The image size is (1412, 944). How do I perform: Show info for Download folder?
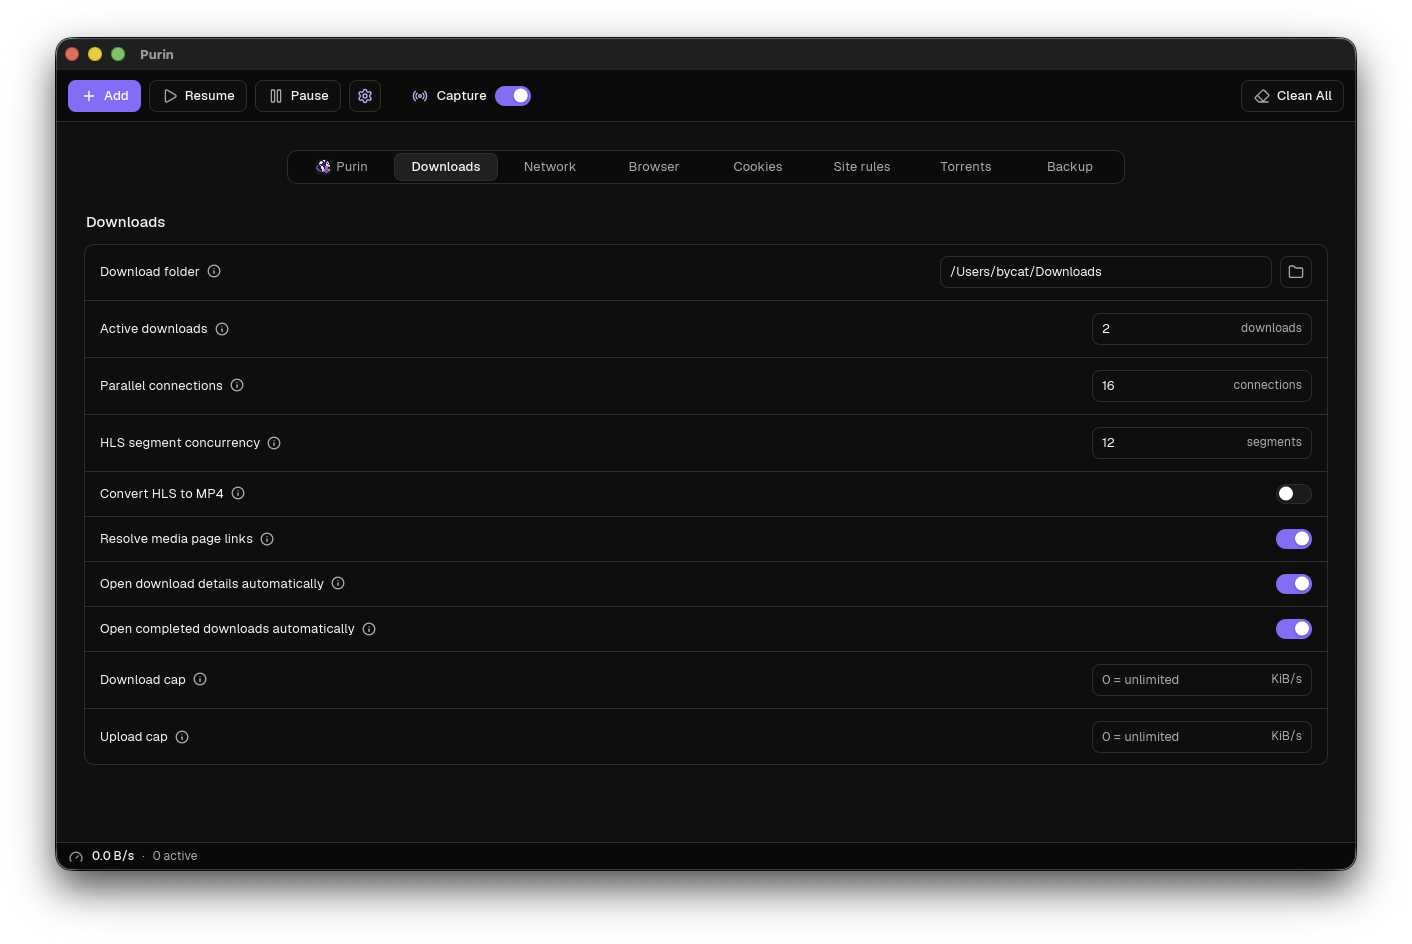(x=214, y=271)
